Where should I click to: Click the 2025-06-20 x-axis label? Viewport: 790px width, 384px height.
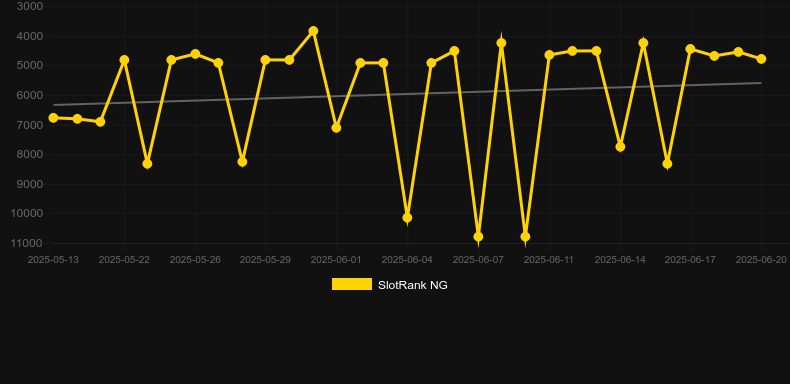(x=761, y=260)
